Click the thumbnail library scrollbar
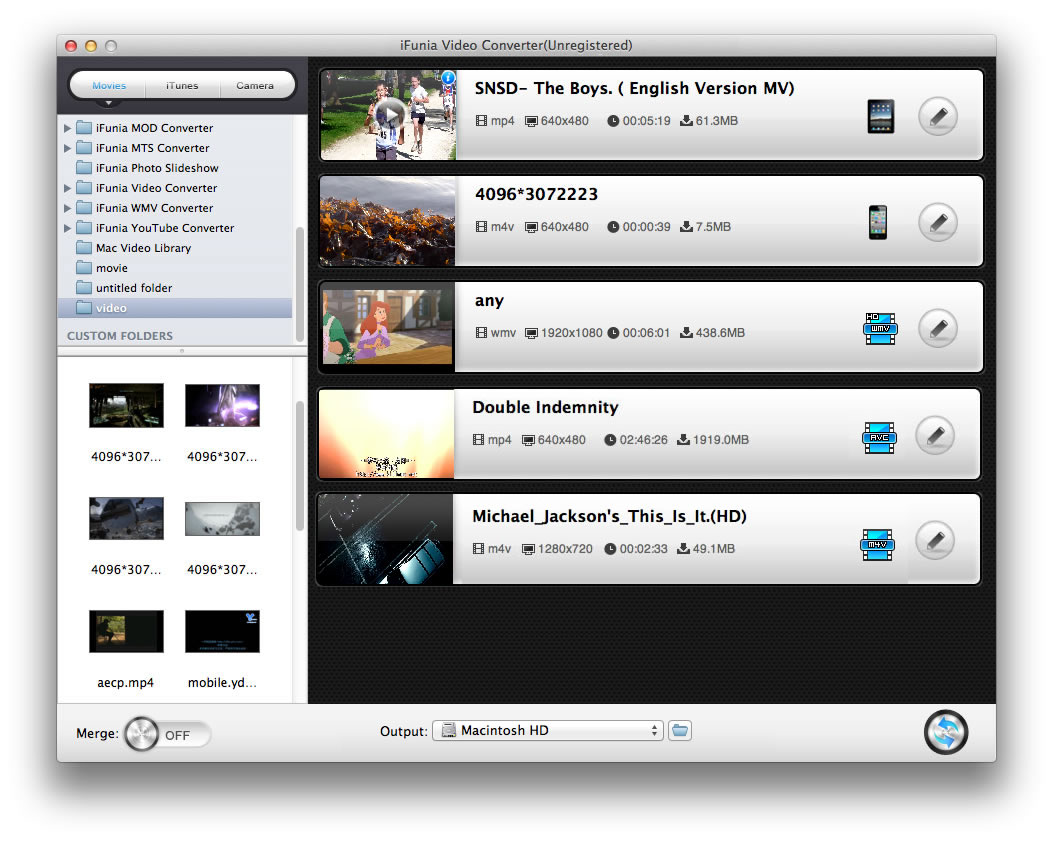This screenshot has height=841, width=1053. click(300, 466)
